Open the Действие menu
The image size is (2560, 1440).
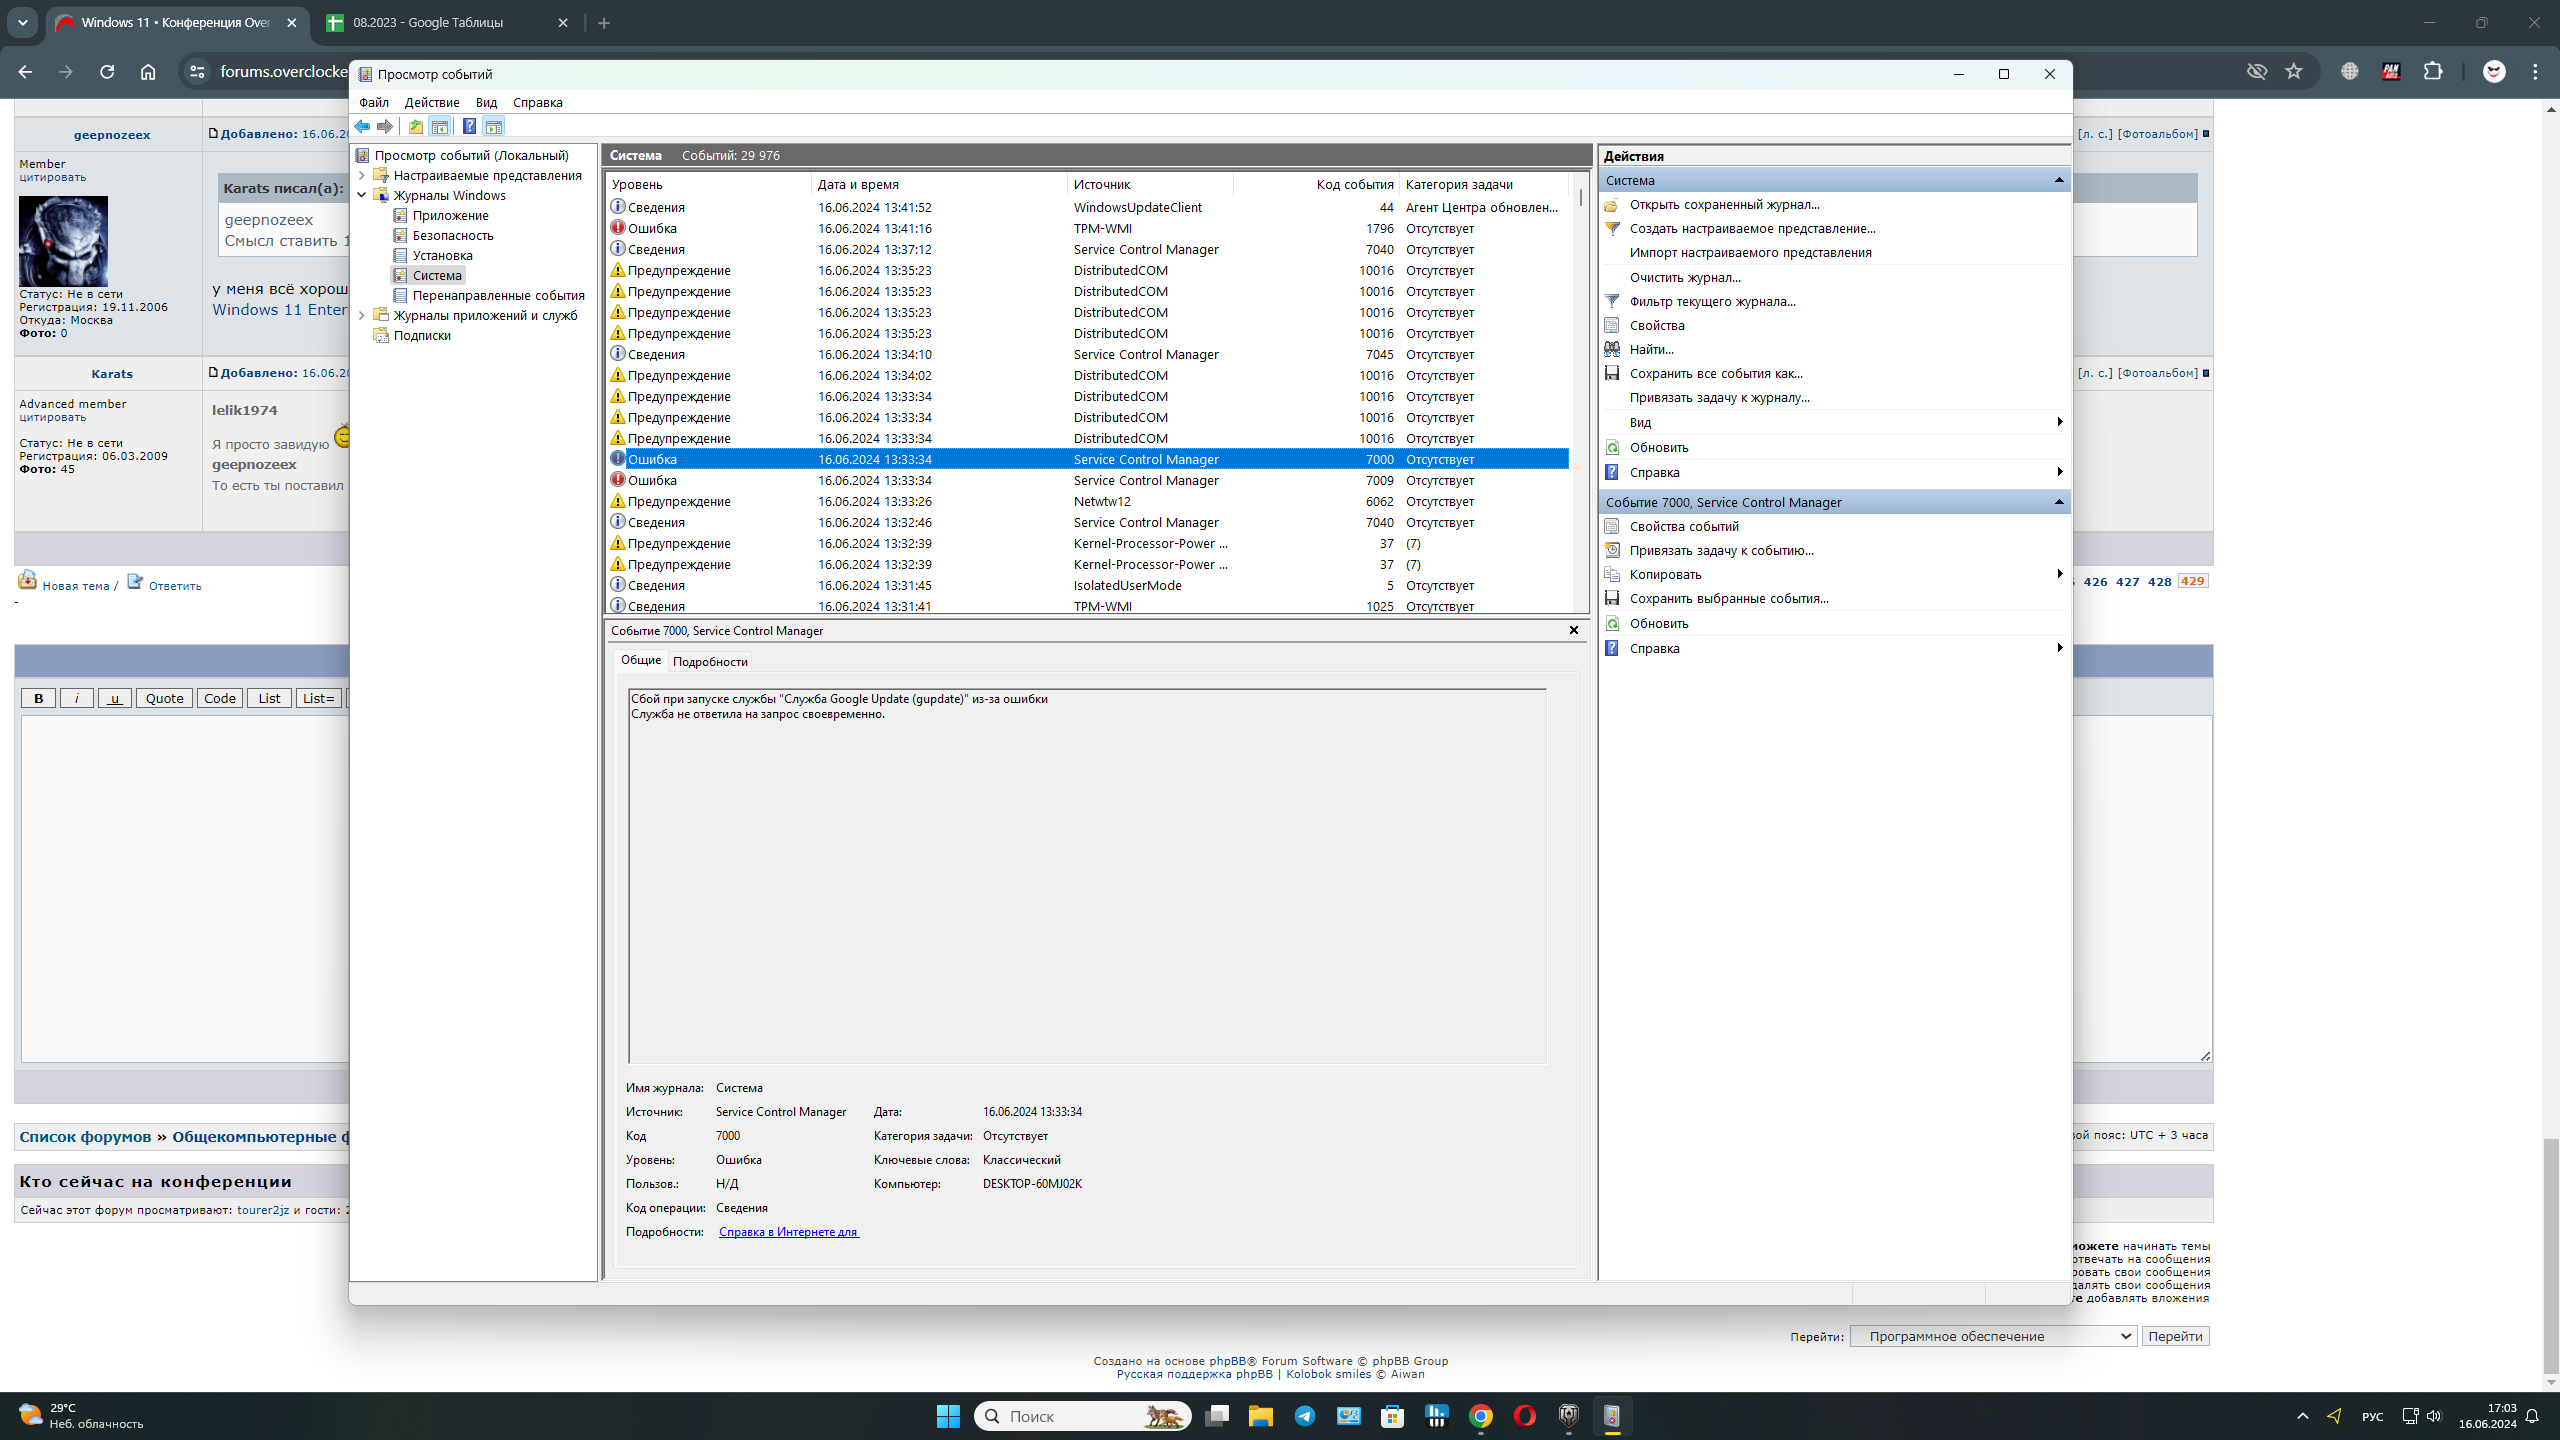(431, 102)
